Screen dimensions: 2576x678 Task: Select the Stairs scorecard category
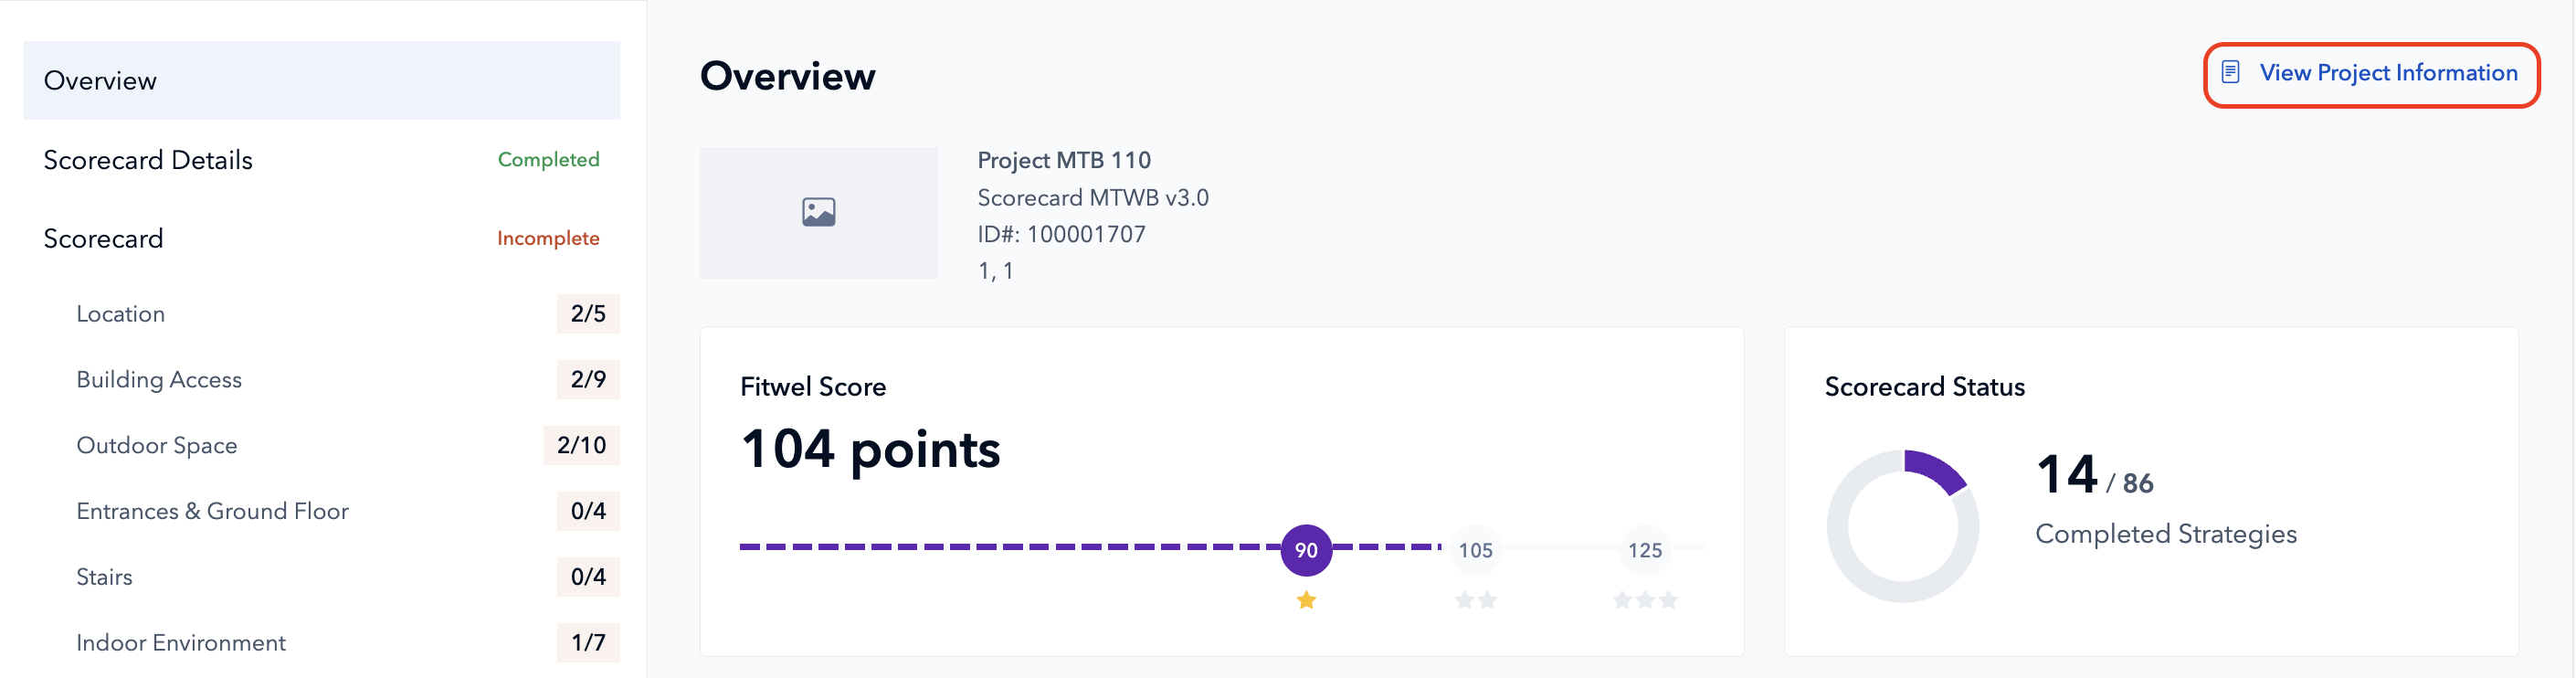coord(104,577)
